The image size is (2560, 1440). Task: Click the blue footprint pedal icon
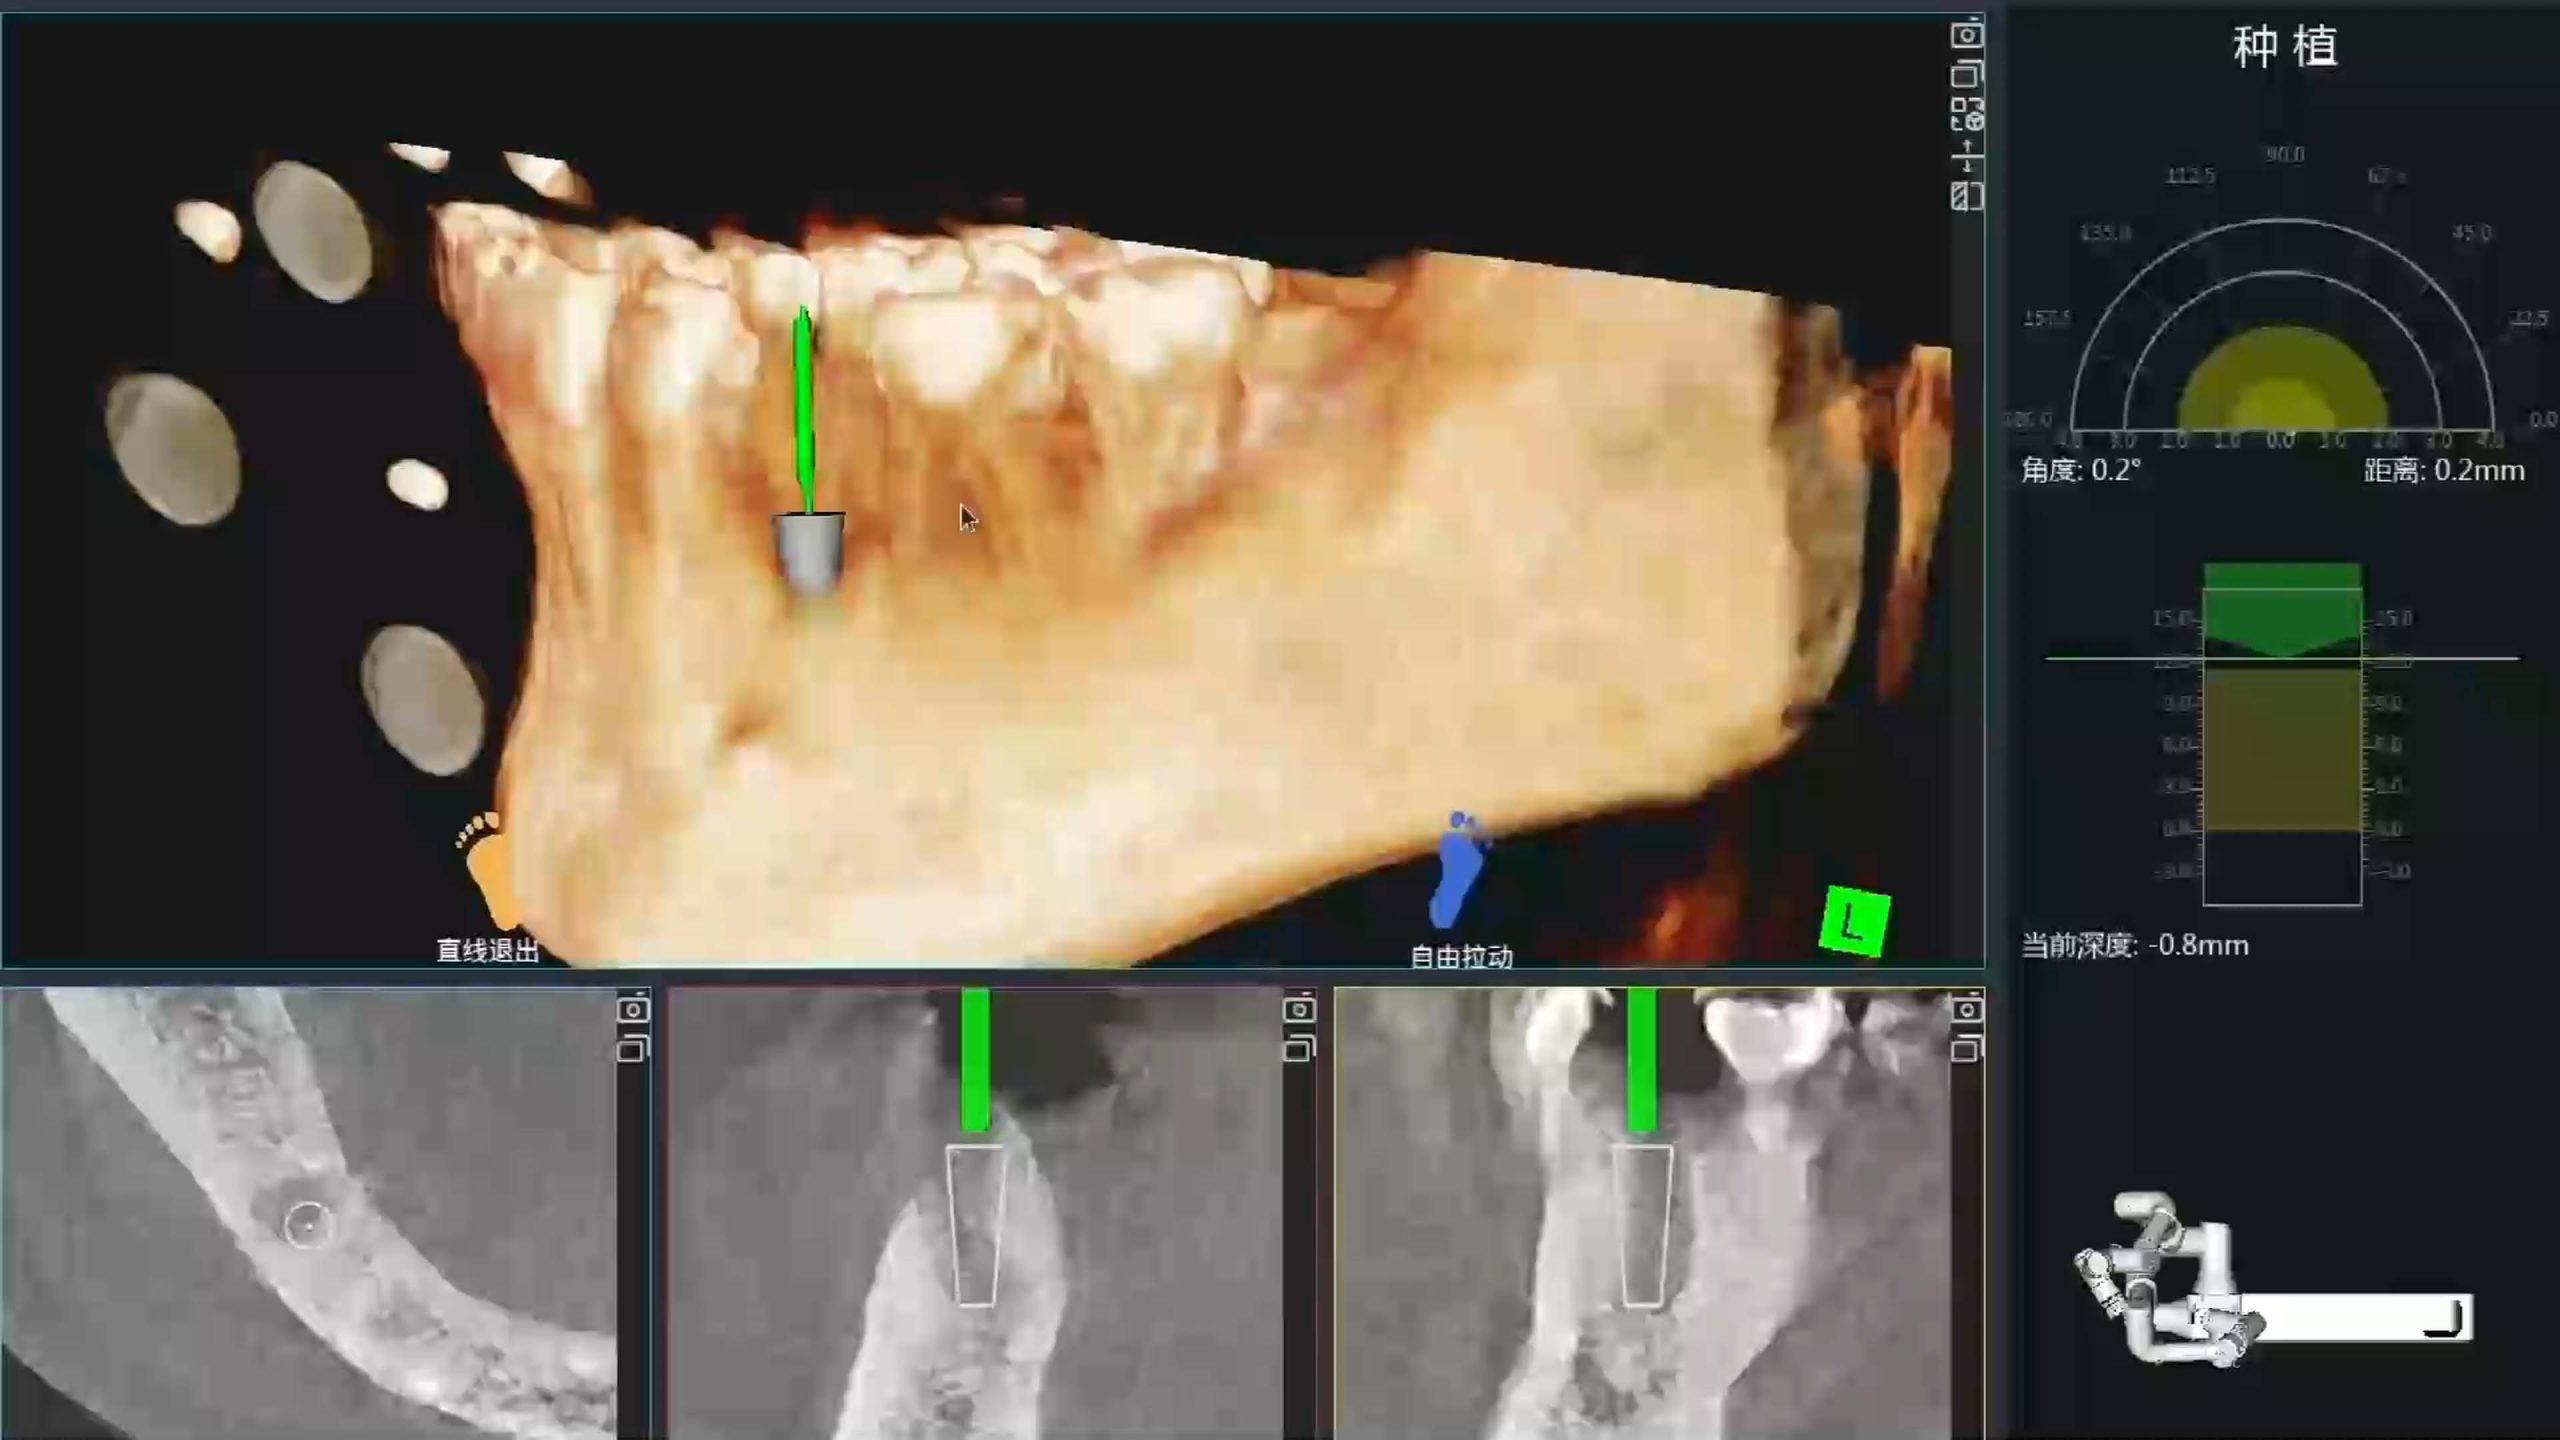1458,868
